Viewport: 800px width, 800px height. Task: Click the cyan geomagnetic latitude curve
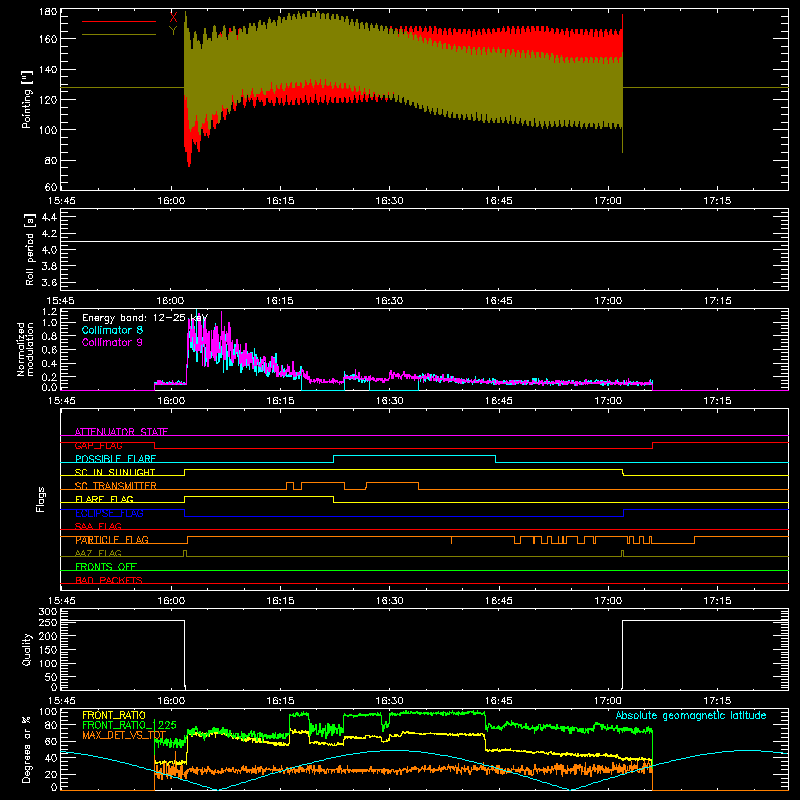click(x=391, y=750)
